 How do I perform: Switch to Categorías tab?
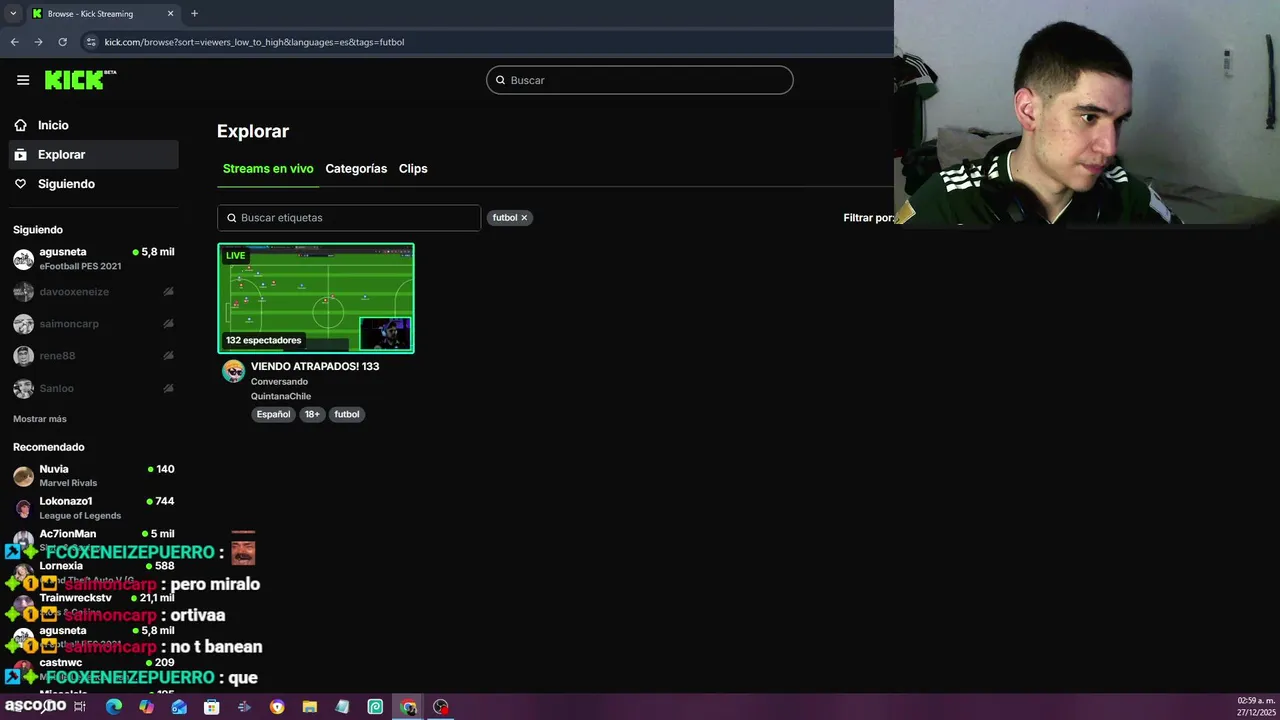[356, 169]
